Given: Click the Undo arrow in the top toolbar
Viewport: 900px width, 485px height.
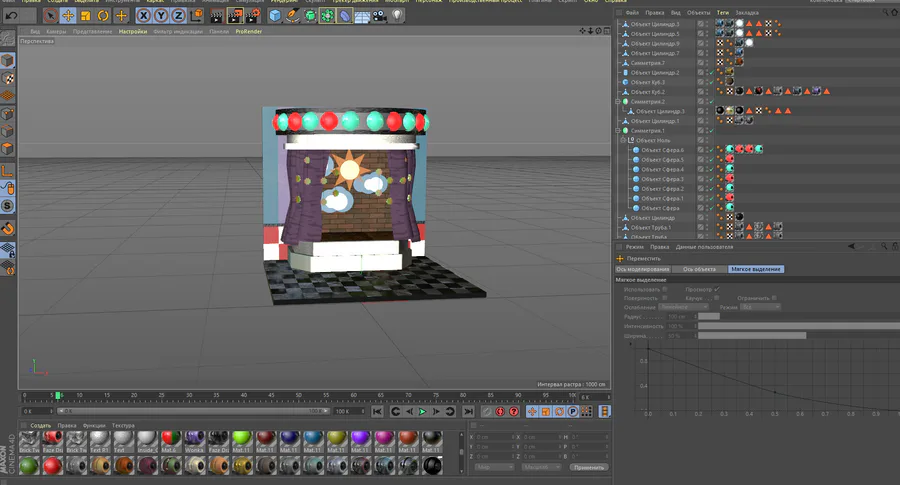Looking at the screenshot, I should tap(11, 15).
